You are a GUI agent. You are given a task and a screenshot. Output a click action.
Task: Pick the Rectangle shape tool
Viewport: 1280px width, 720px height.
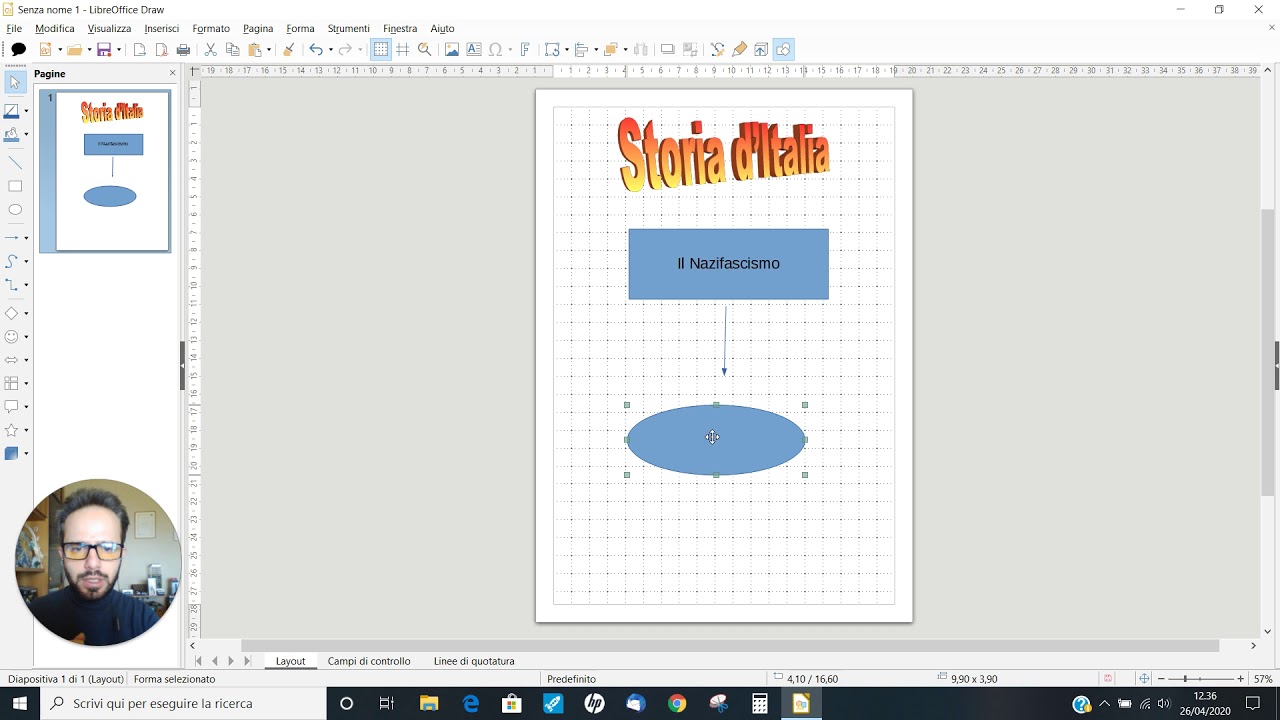click(x=15, y=186)
